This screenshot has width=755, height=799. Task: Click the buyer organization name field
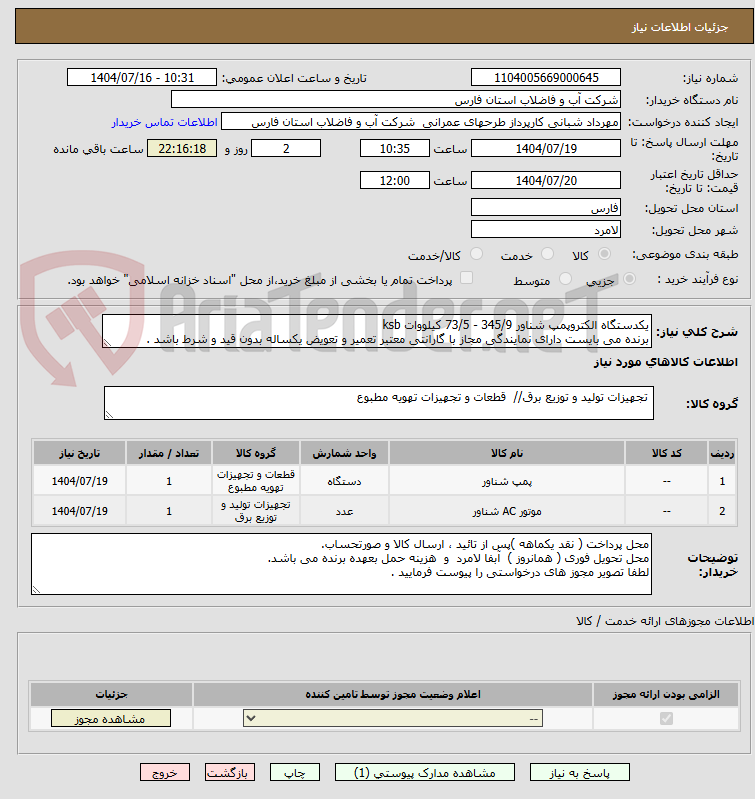[396, 99]
